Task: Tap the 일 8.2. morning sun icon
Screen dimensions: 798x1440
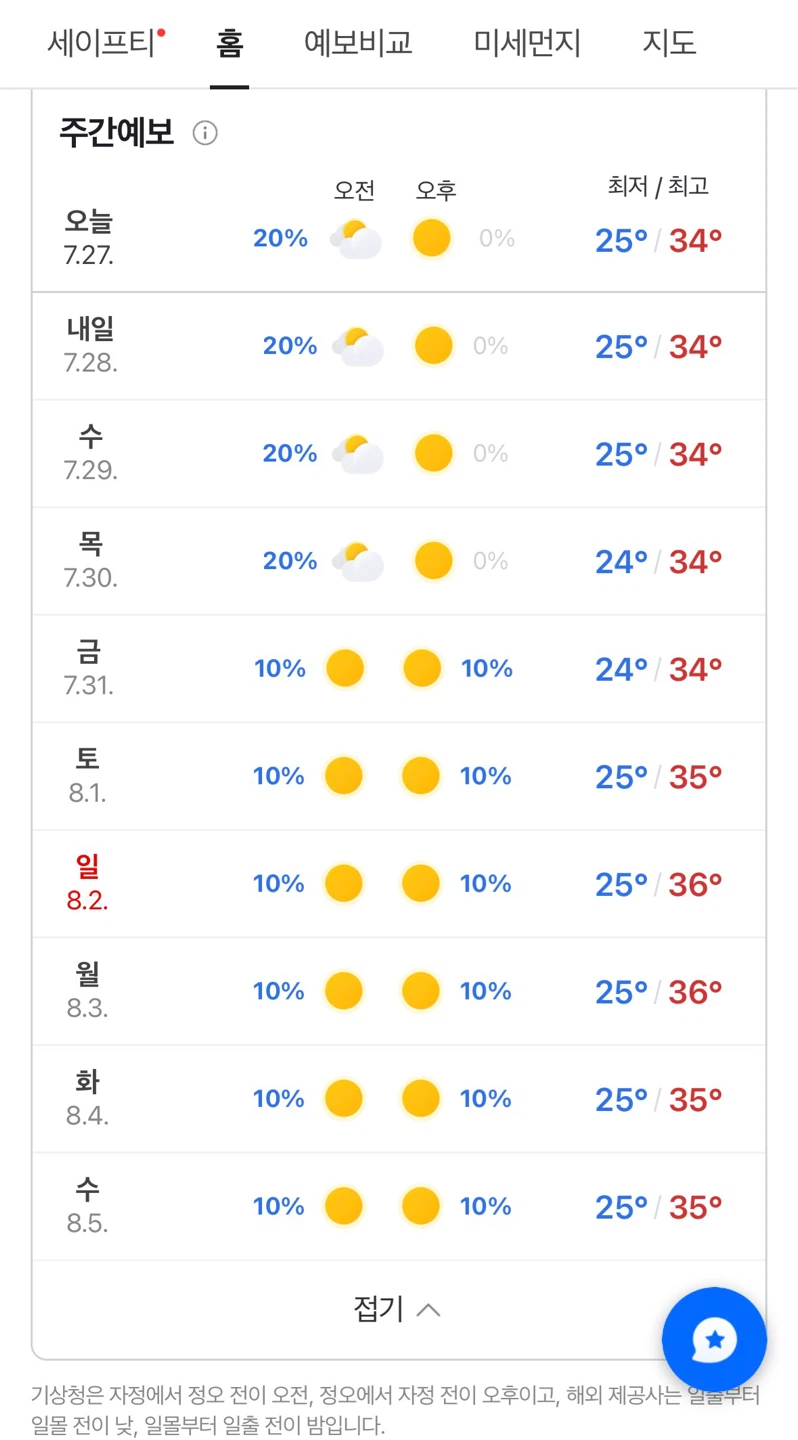Action: 344,883
